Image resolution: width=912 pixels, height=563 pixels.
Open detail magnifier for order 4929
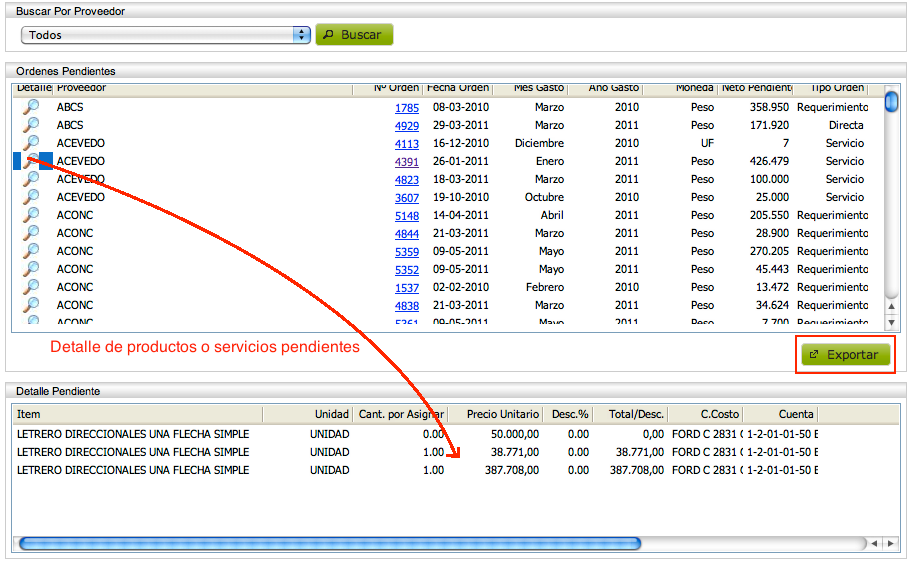click(x=31, y=124)
